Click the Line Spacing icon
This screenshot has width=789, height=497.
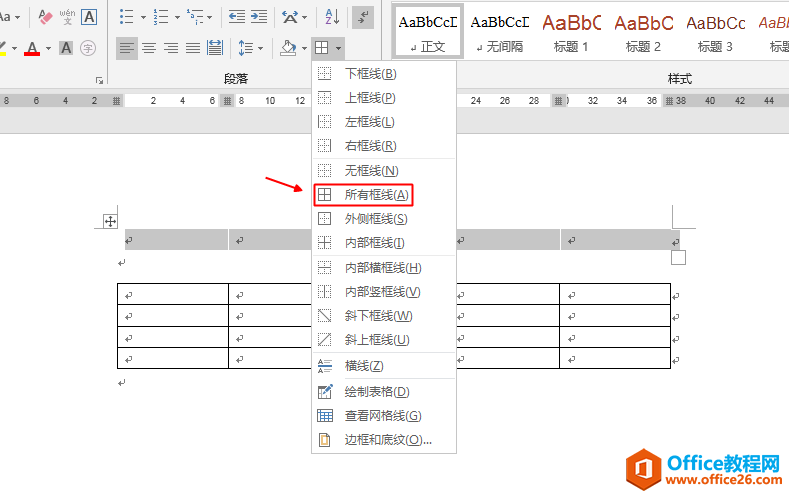[246, 48]
